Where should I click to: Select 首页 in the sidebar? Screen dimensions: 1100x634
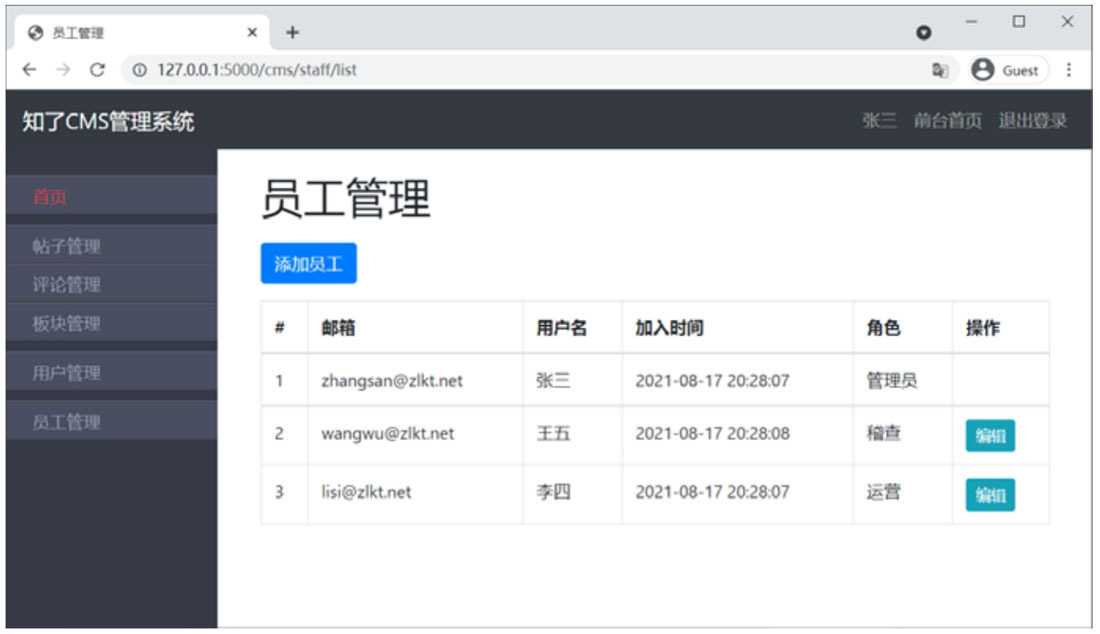tap(112, 196)
